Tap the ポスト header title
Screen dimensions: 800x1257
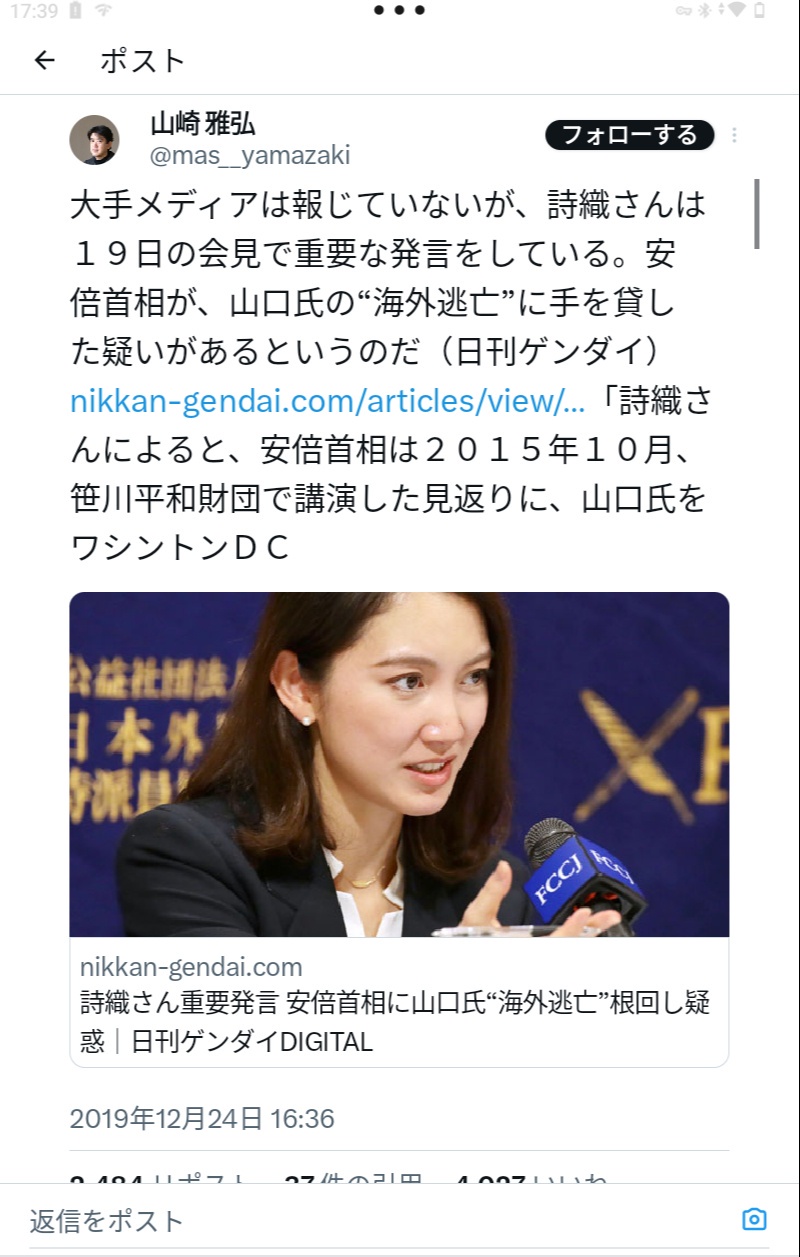(143, 60)
